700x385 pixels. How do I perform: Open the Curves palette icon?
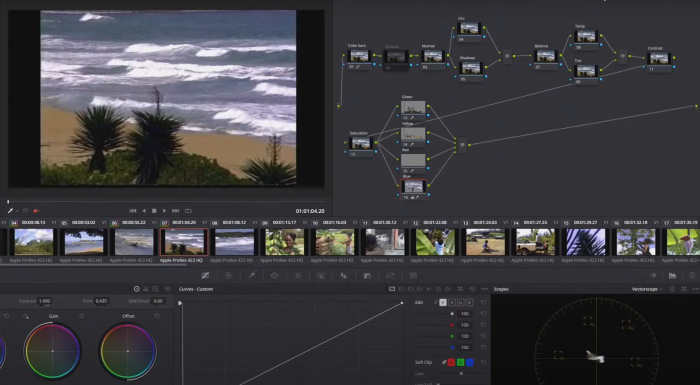click(x=205, y=276)
